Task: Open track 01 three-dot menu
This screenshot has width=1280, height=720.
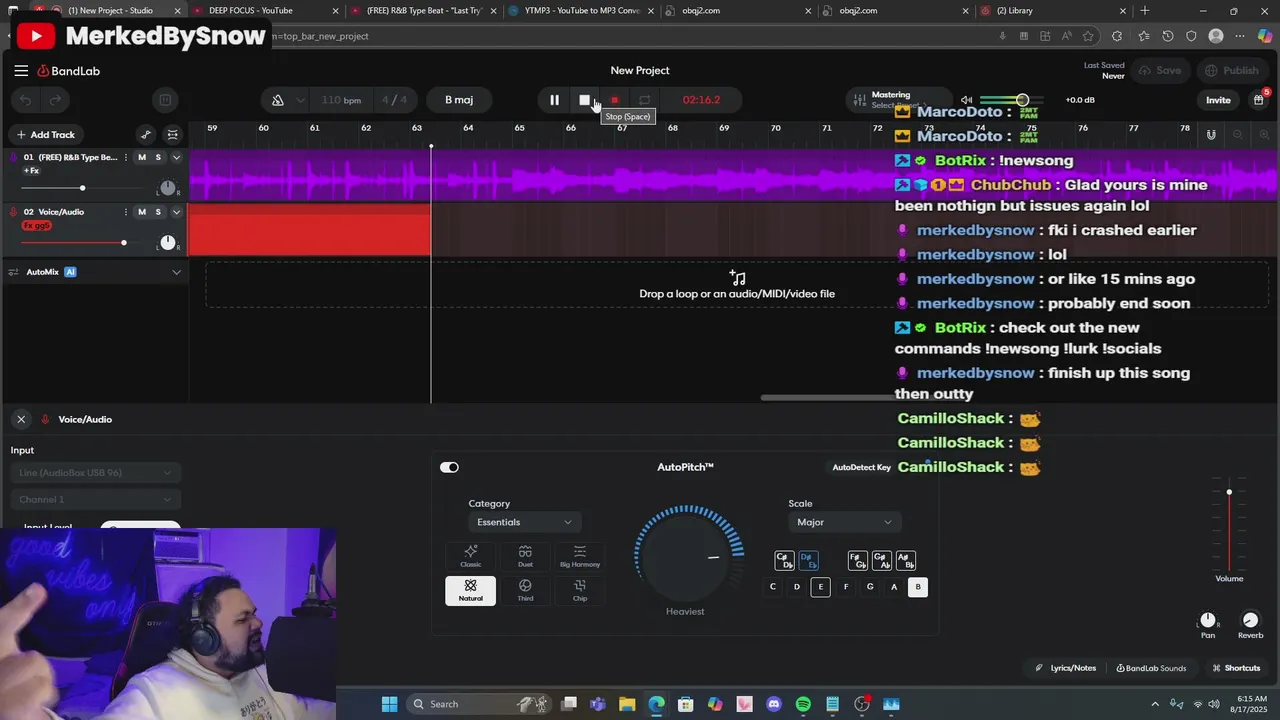Action: (126, 157)
